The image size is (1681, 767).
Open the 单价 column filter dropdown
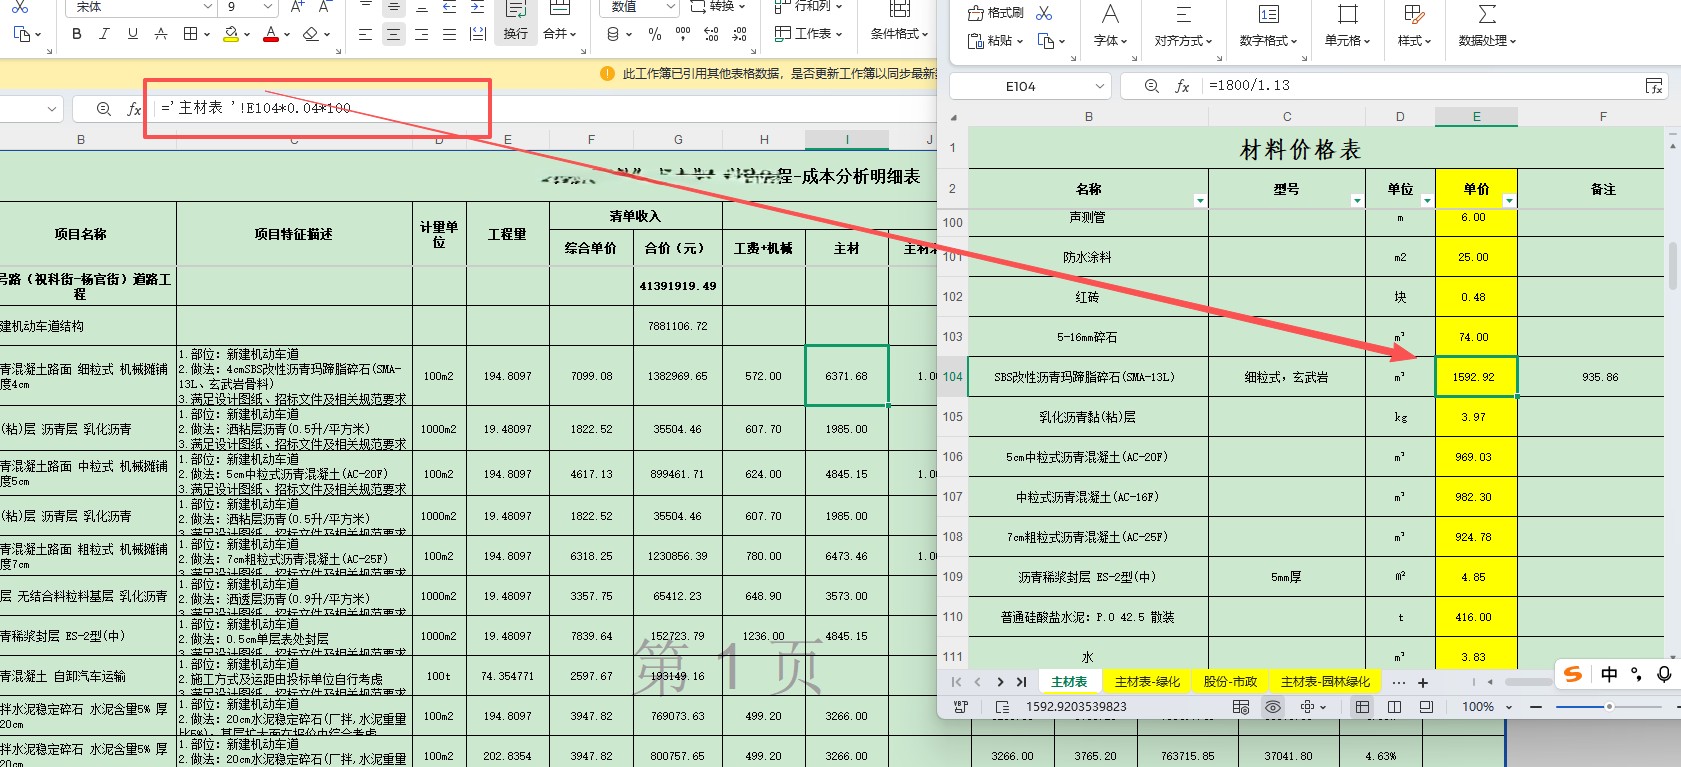[x=1509, y=201]
